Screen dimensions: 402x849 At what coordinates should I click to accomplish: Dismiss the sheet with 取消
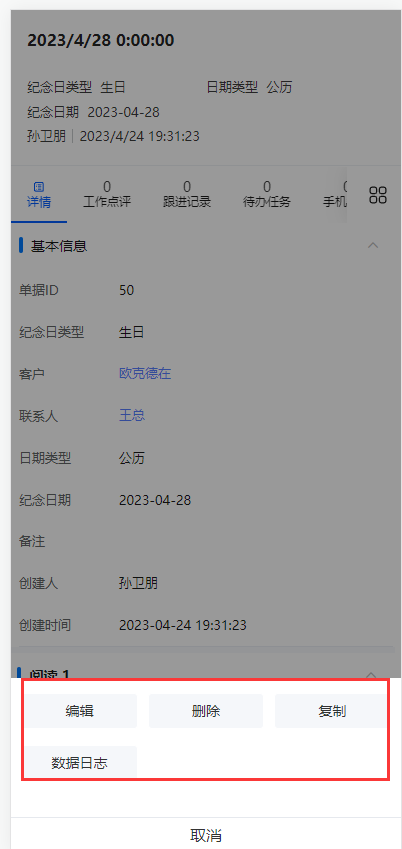click(206, 835)
